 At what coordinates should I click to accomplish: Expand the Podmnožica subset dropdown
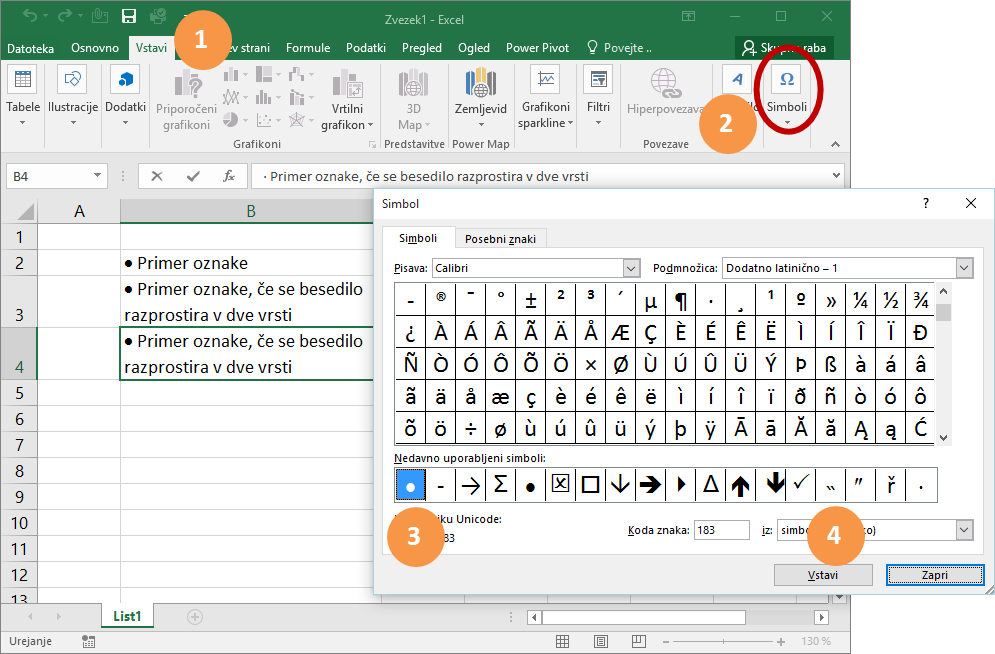tap(963, 268)
